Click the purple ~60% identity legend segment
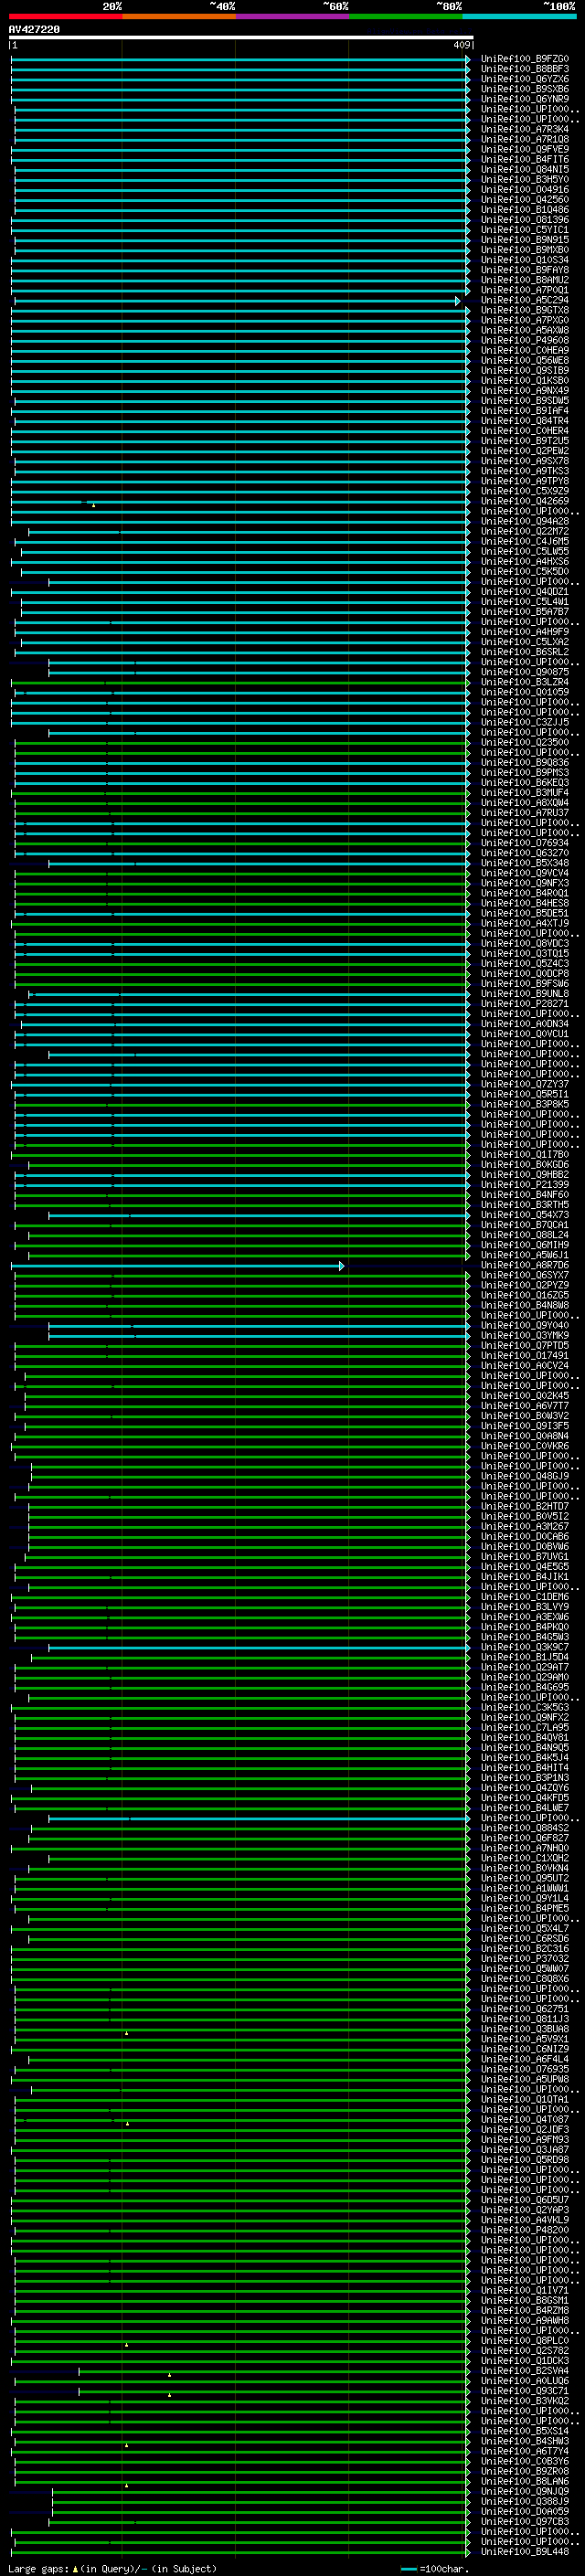 click(x=293, y=16)
